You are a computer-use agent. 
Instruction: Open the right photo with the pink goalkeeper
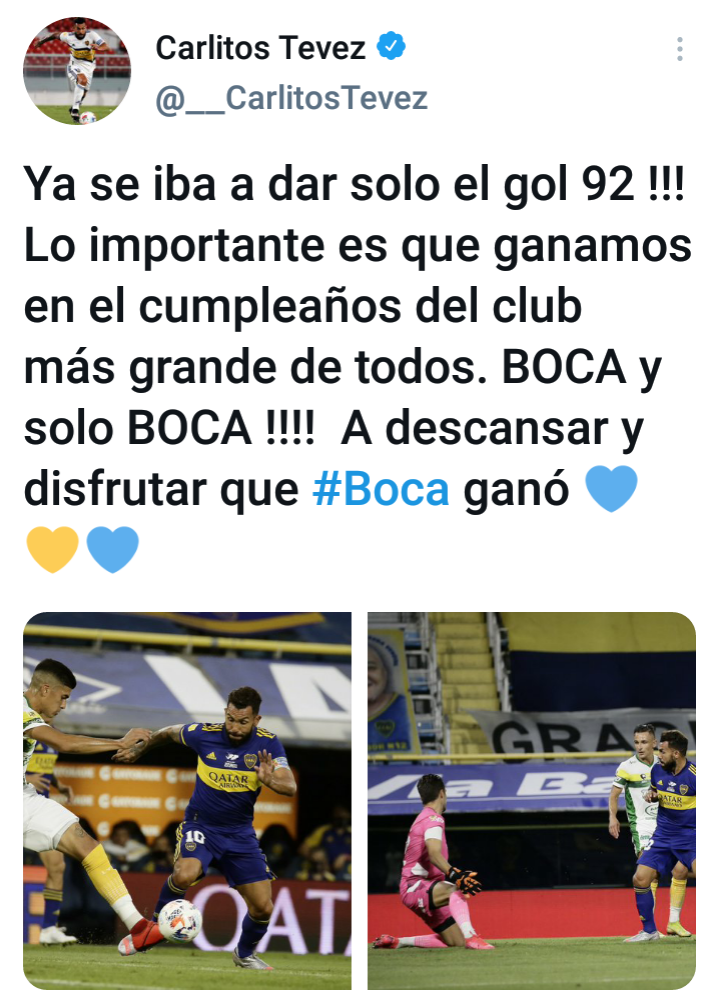(532, 801)
